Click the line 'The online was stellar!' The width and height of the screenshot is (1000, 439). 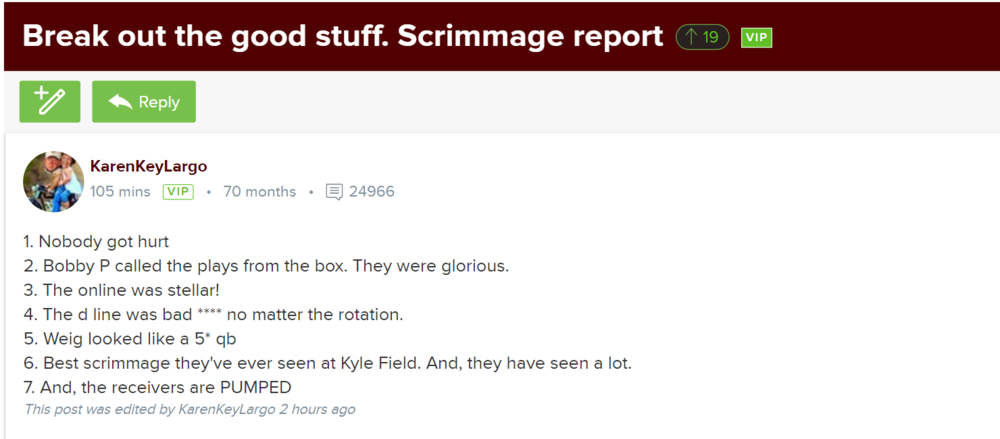121,290
